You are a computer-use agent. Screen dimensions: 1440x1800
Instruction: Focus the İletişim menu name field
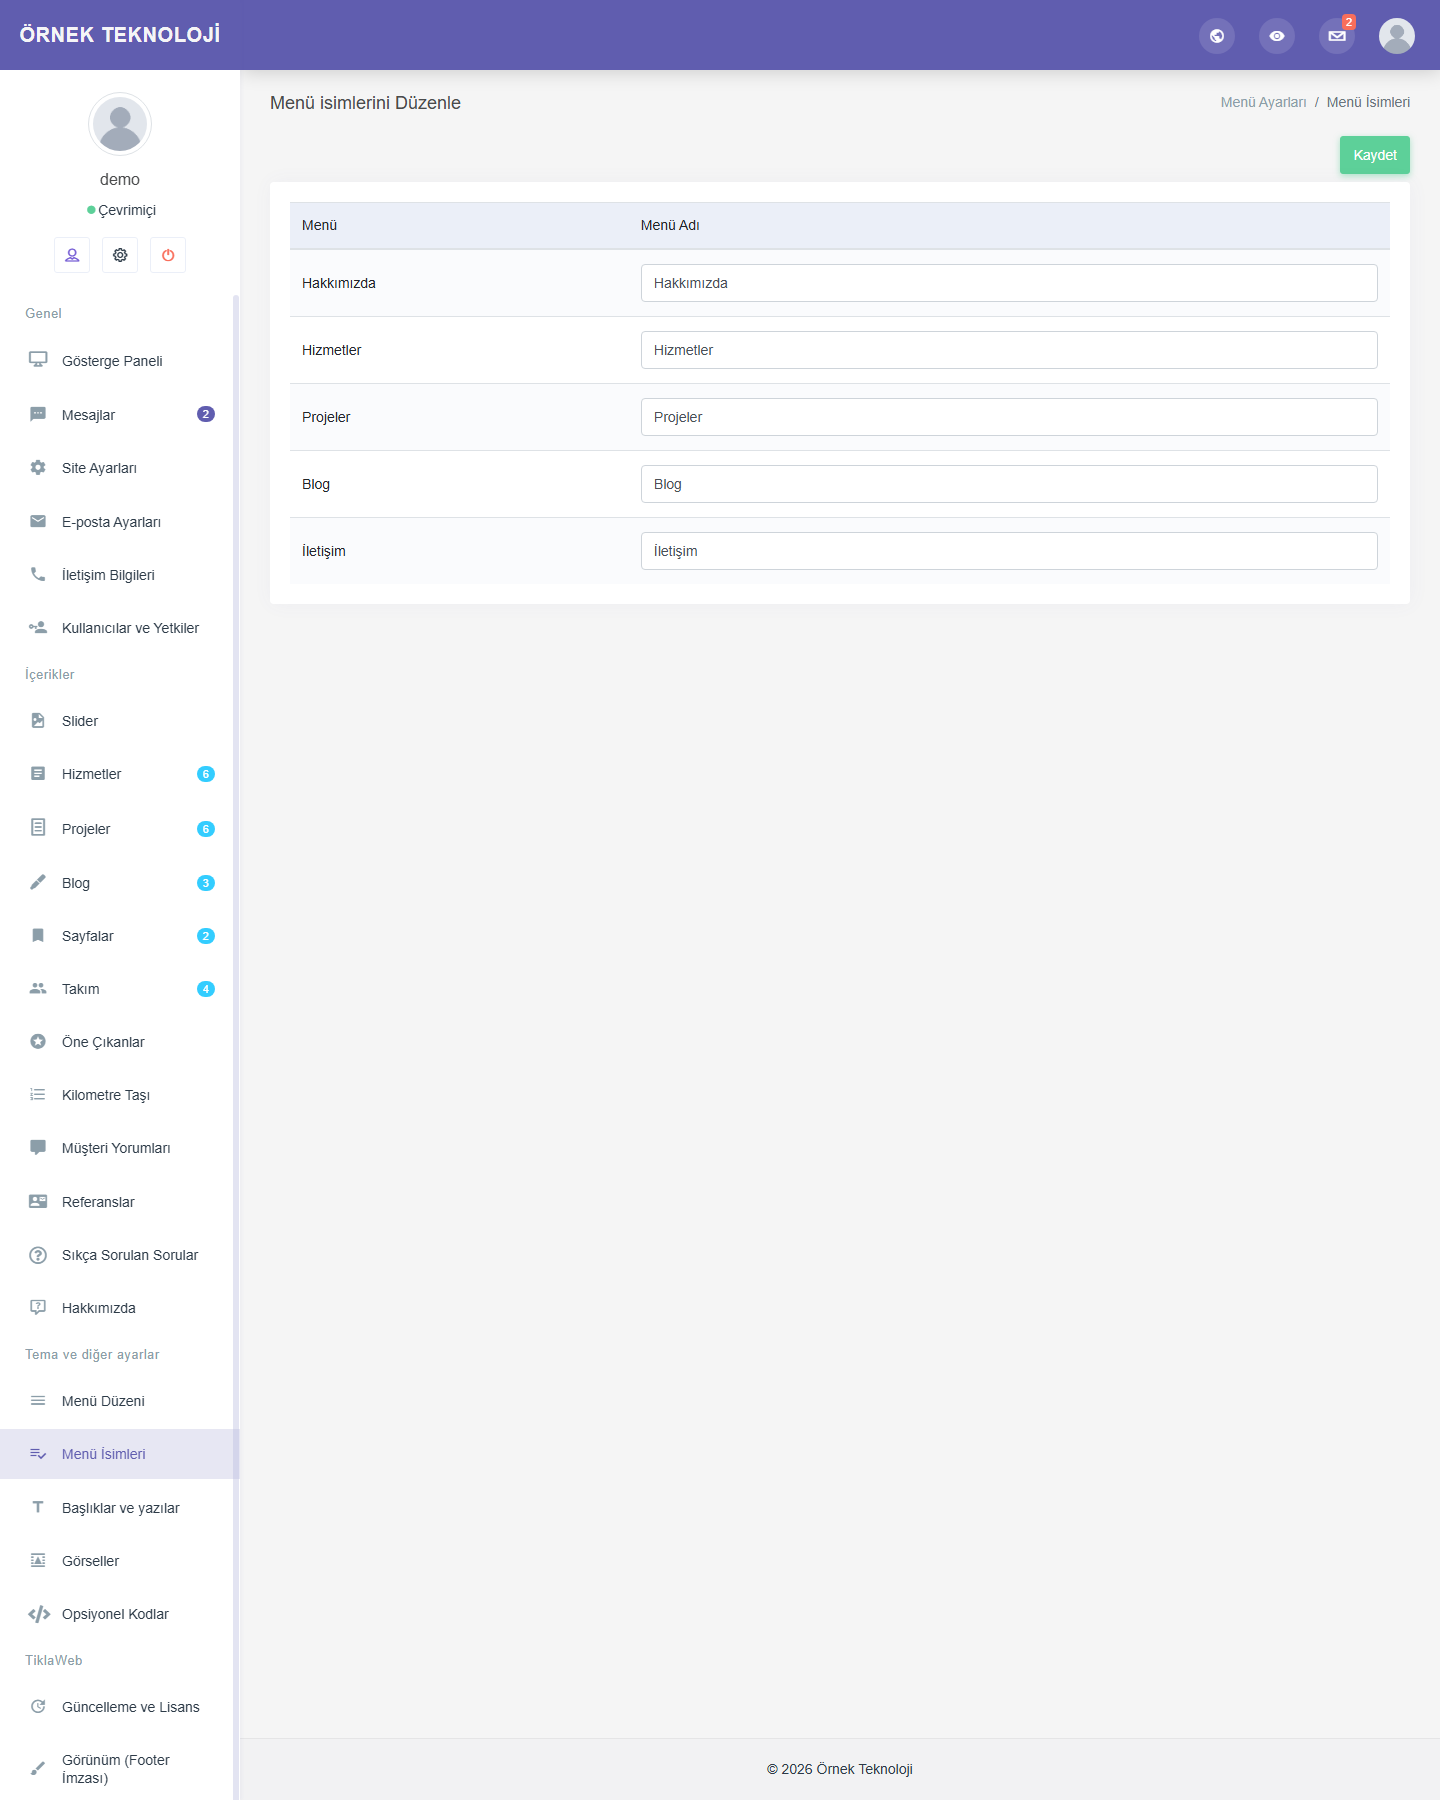coord(1009,551)
